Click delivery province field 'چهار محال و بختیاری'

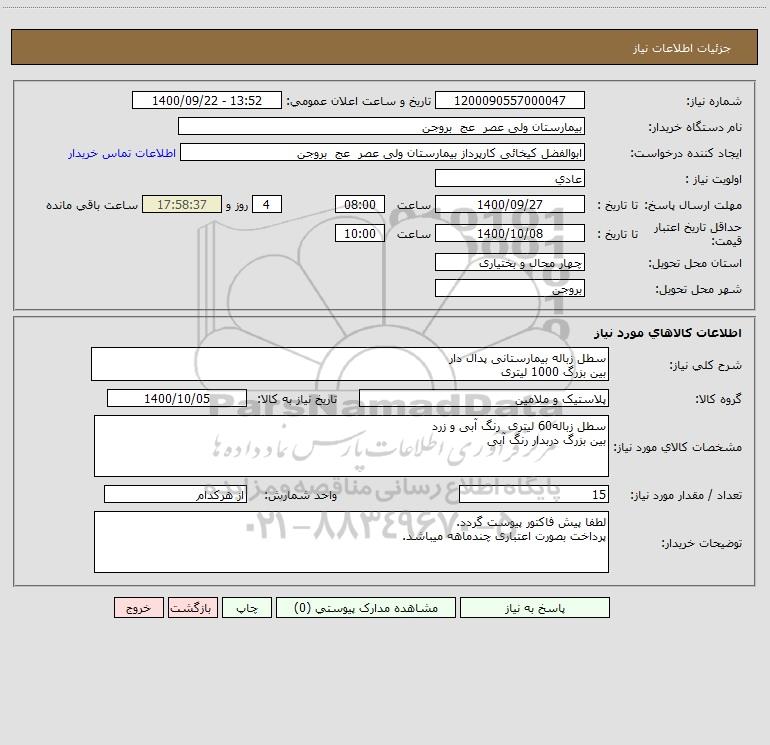510,263
